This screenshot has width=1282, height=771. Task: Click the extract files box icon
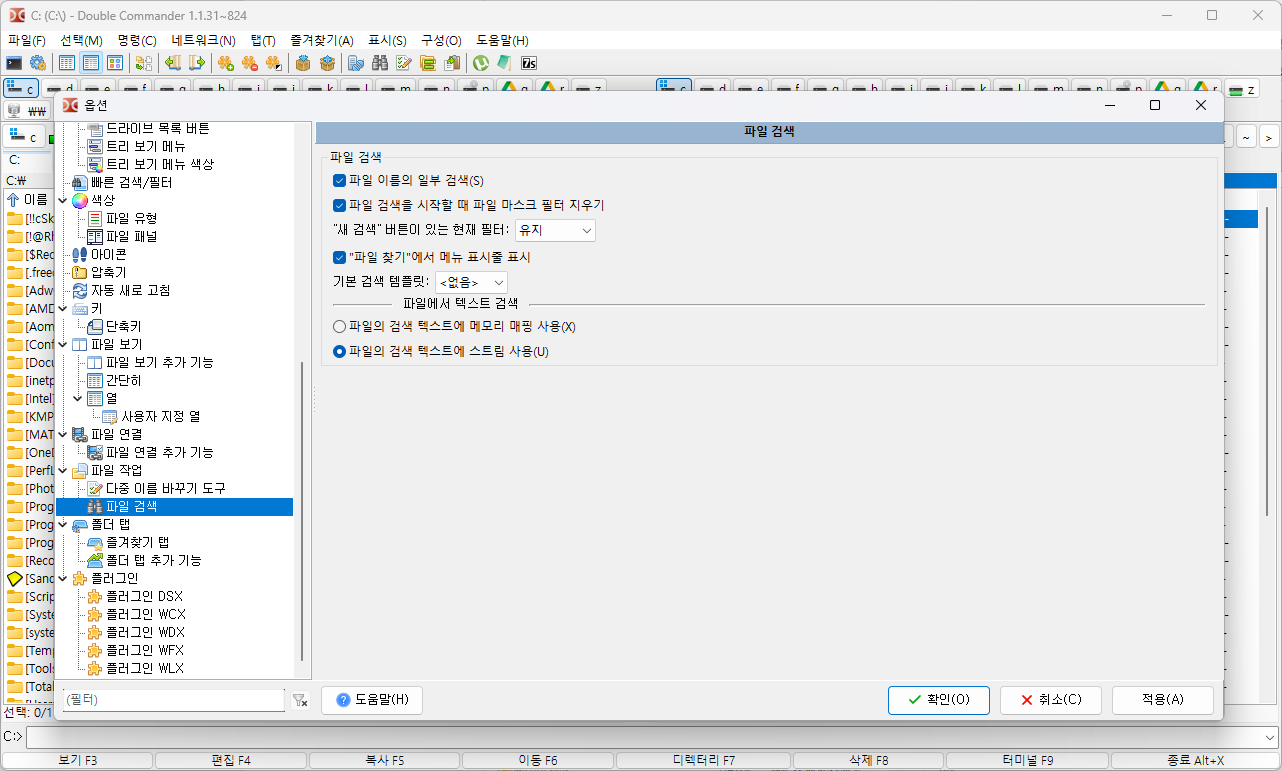pyautogui.click(x=327, y=63)
